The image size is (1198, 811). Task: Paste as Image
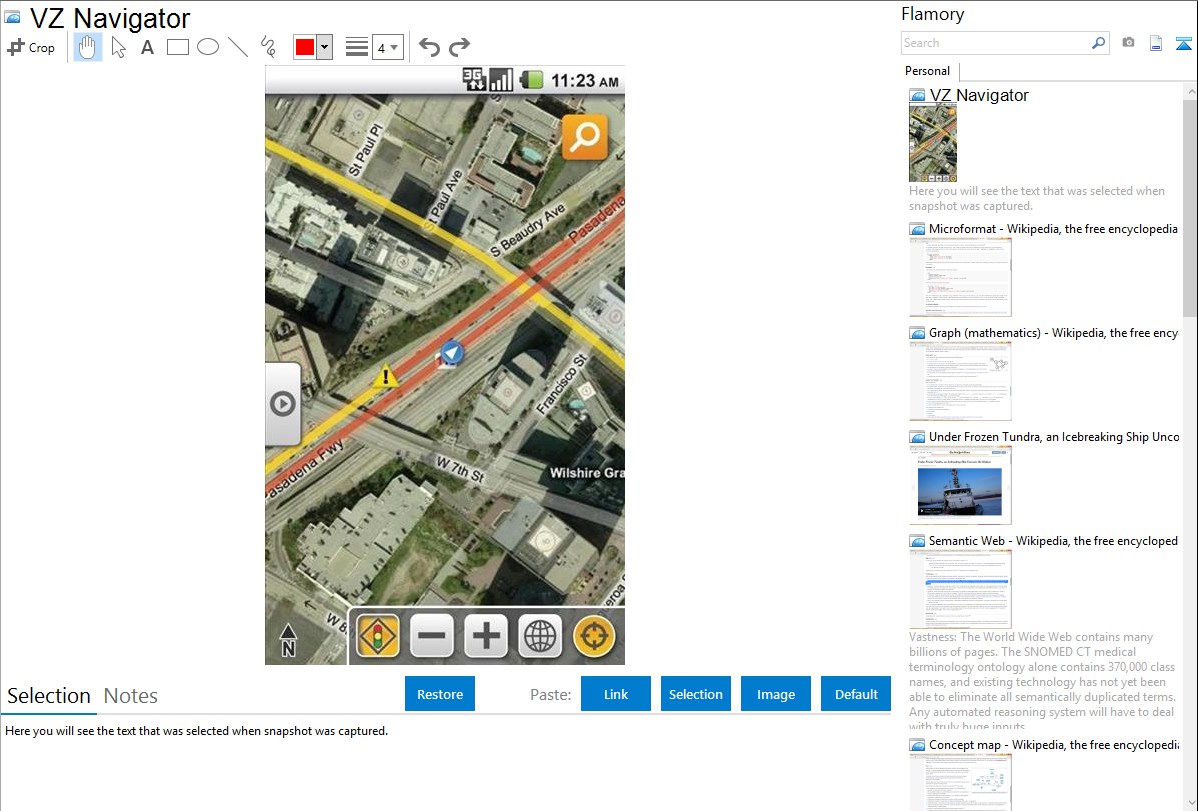tap(775, 694)
